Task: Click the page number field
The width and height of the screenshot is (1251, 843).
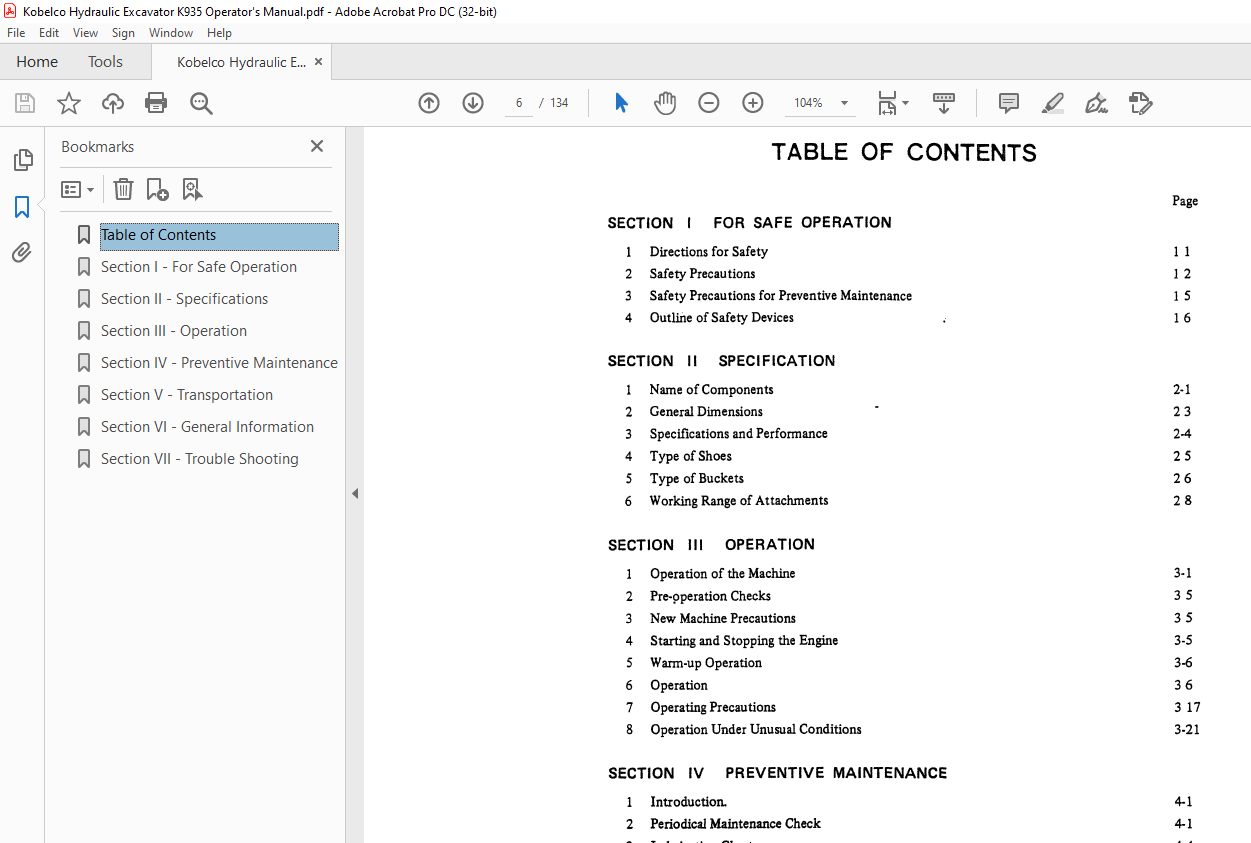Action: [519, 103]
